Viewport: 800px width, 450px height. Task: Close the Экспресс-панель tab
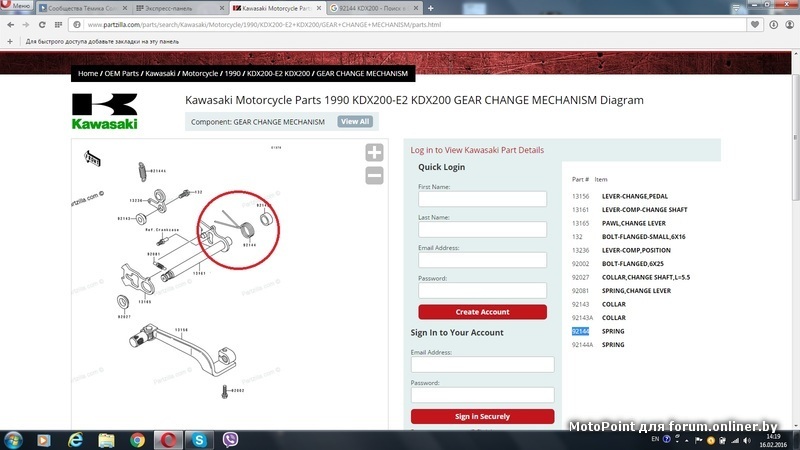[x=221, y=8]
